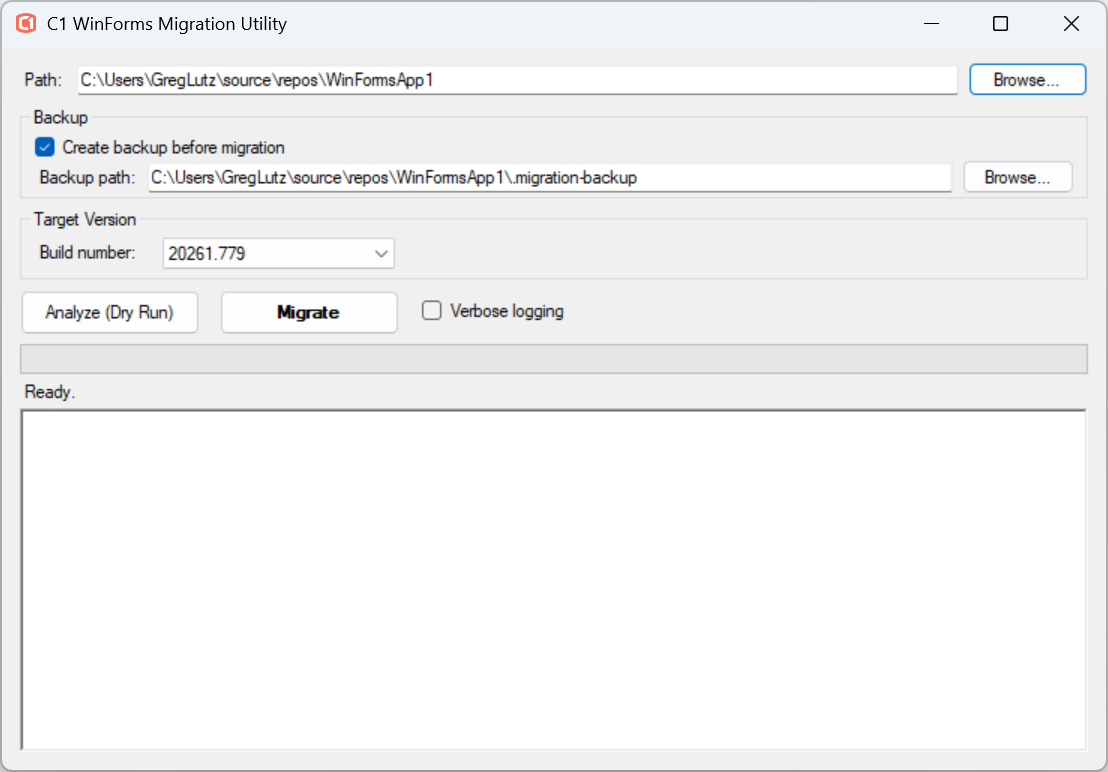Screen dimensions: 1108x772
Task: Click the Migrate button
Action: click(309, 312)
